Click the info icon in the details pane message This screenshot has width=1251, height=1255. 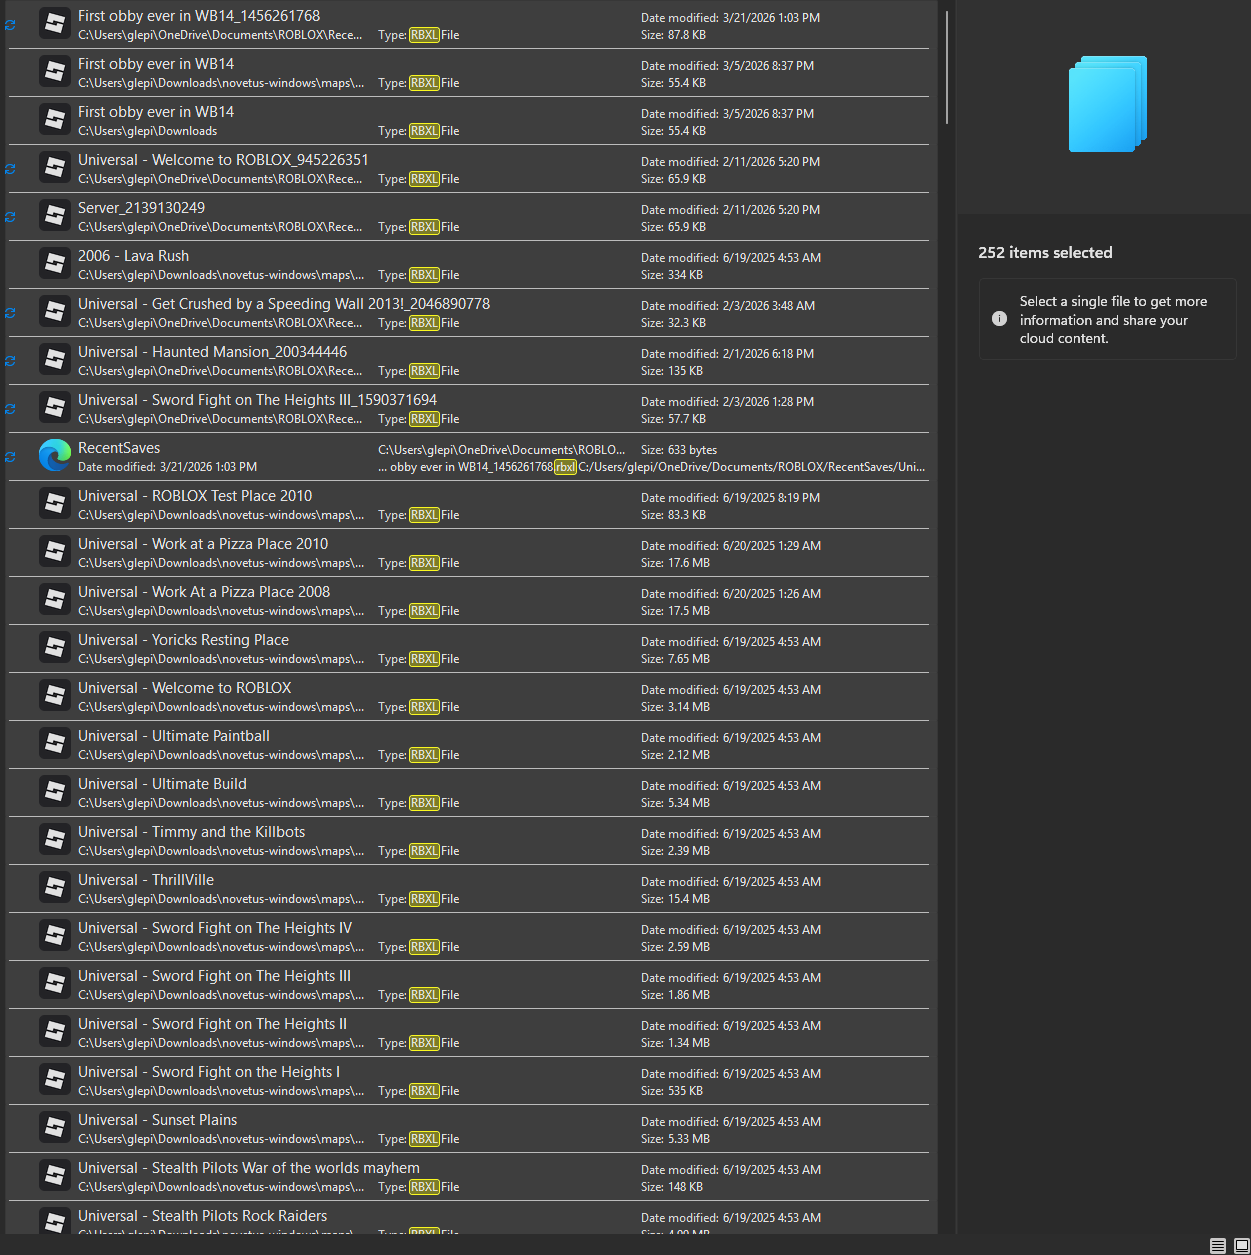click(999, 319)
